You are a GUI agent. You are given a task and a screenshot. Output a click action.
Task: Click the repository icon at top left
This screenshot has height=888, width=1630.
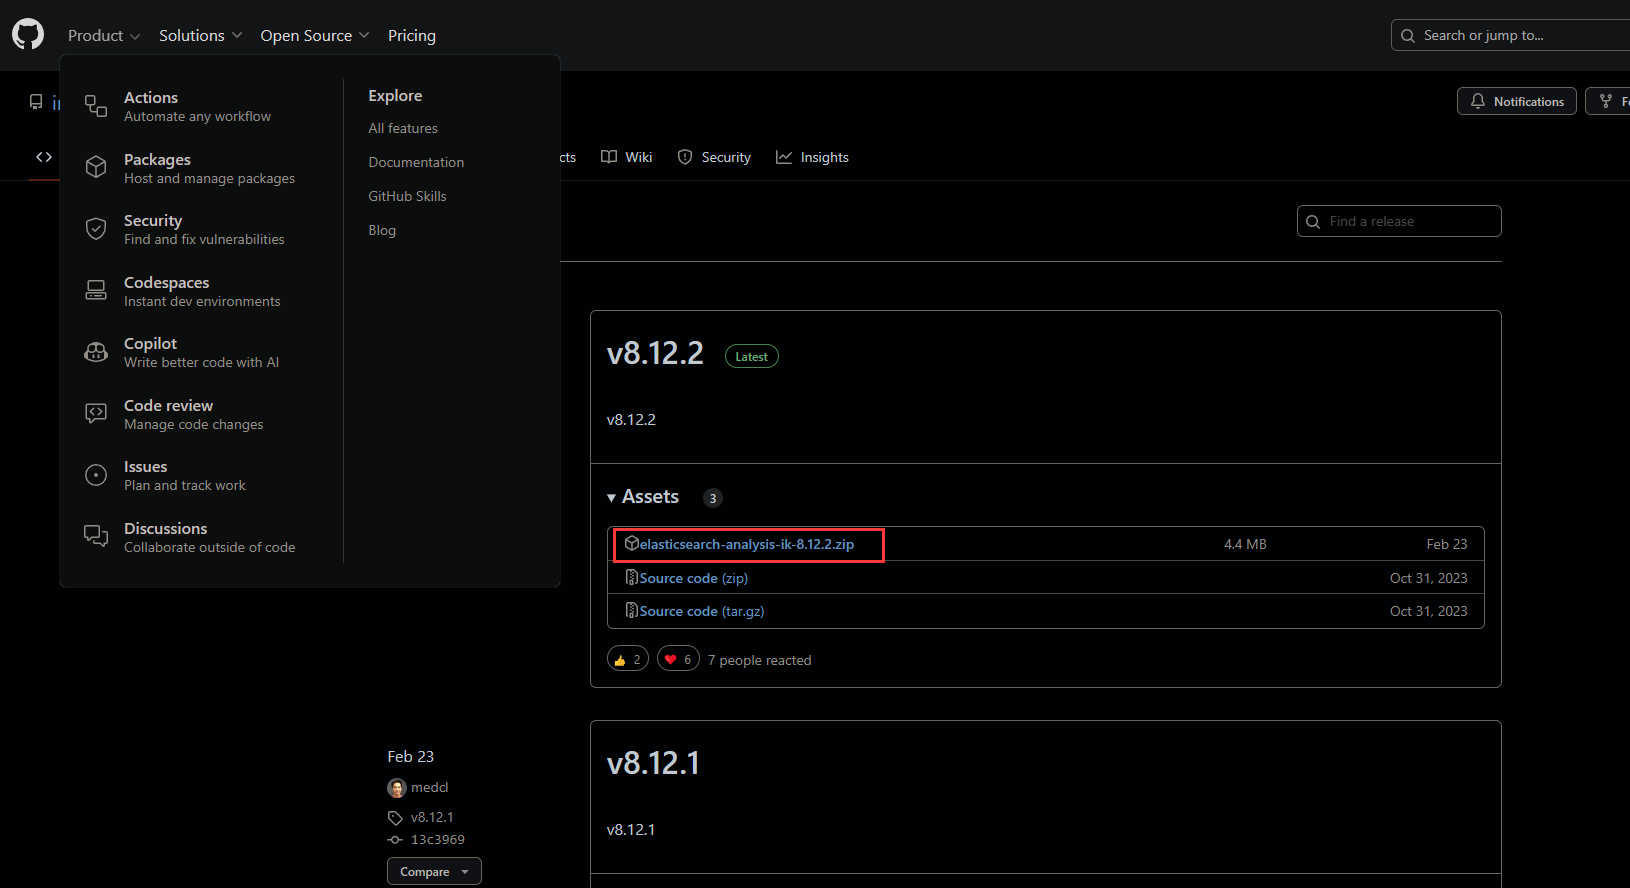click(36, 102)
